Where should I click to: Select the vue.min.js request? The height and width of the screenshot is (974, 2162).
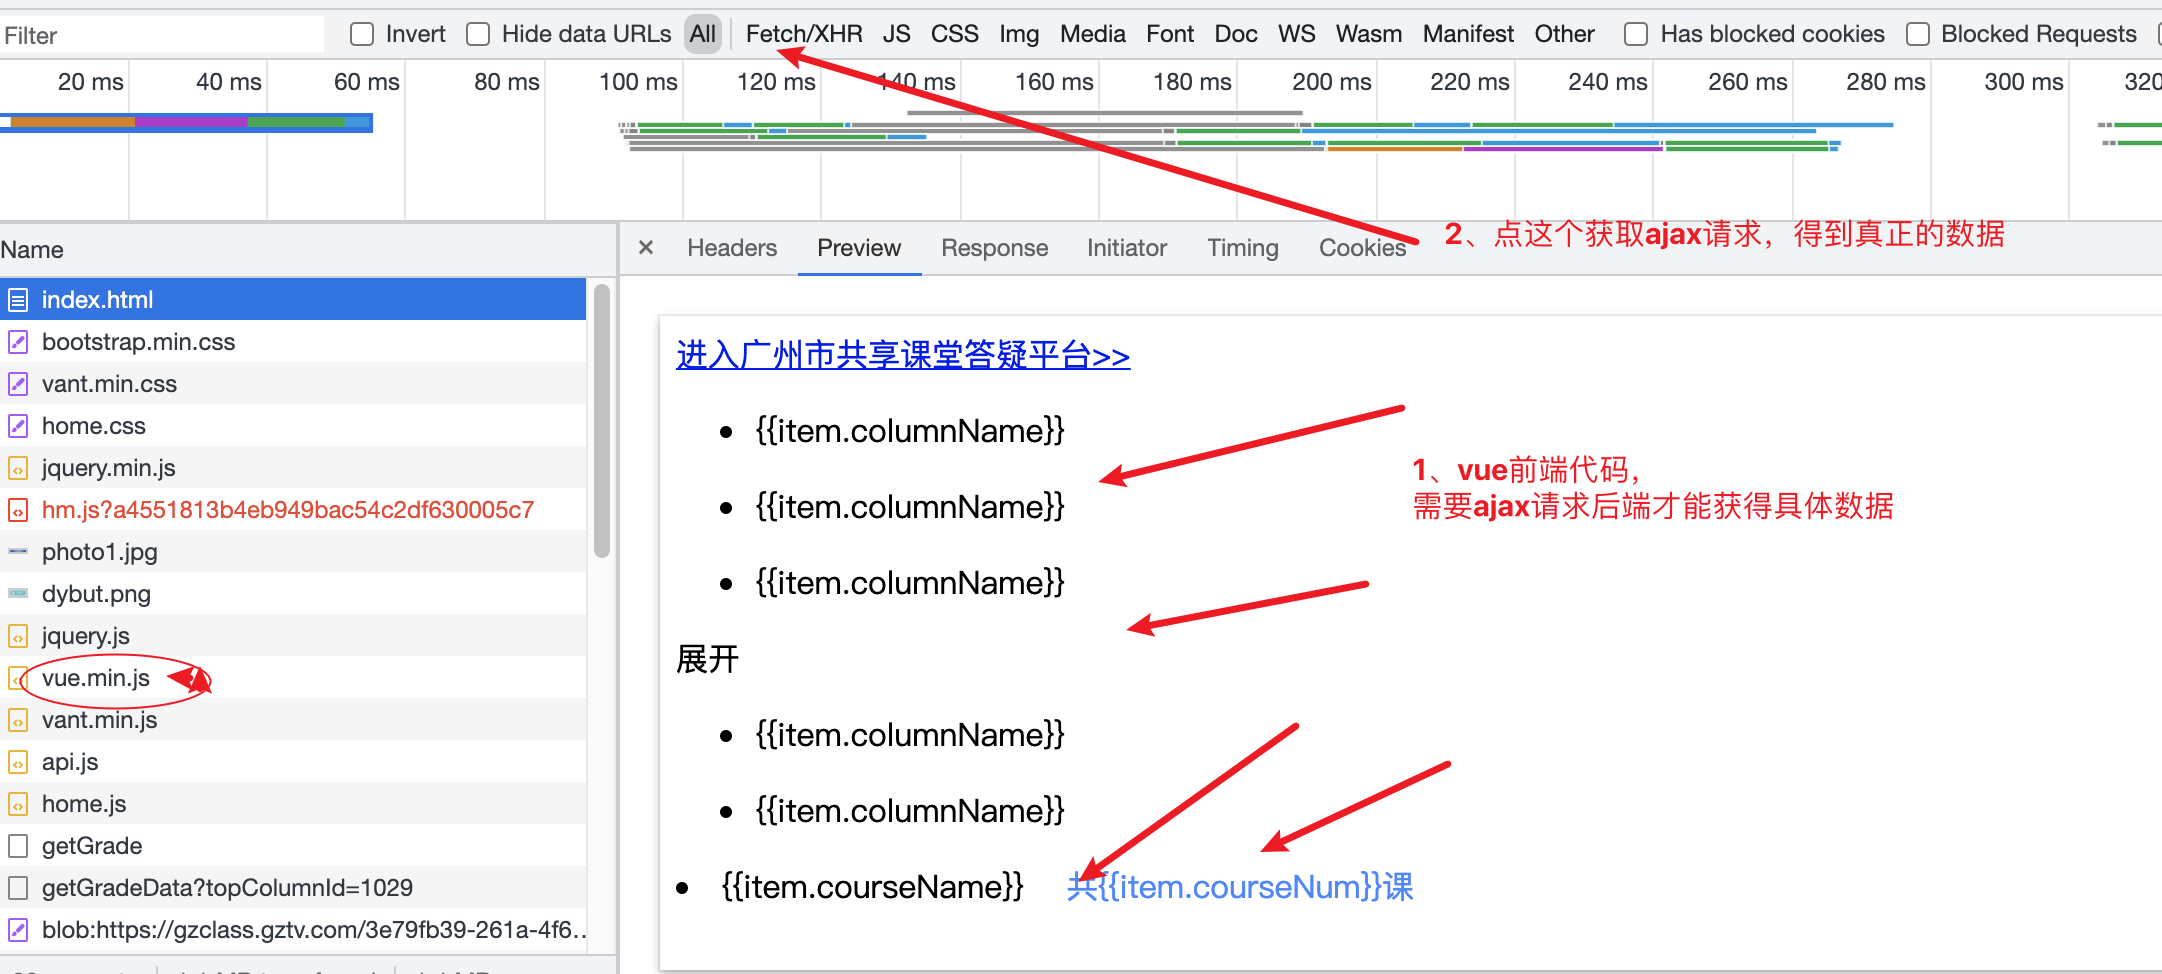coord(293,678)
